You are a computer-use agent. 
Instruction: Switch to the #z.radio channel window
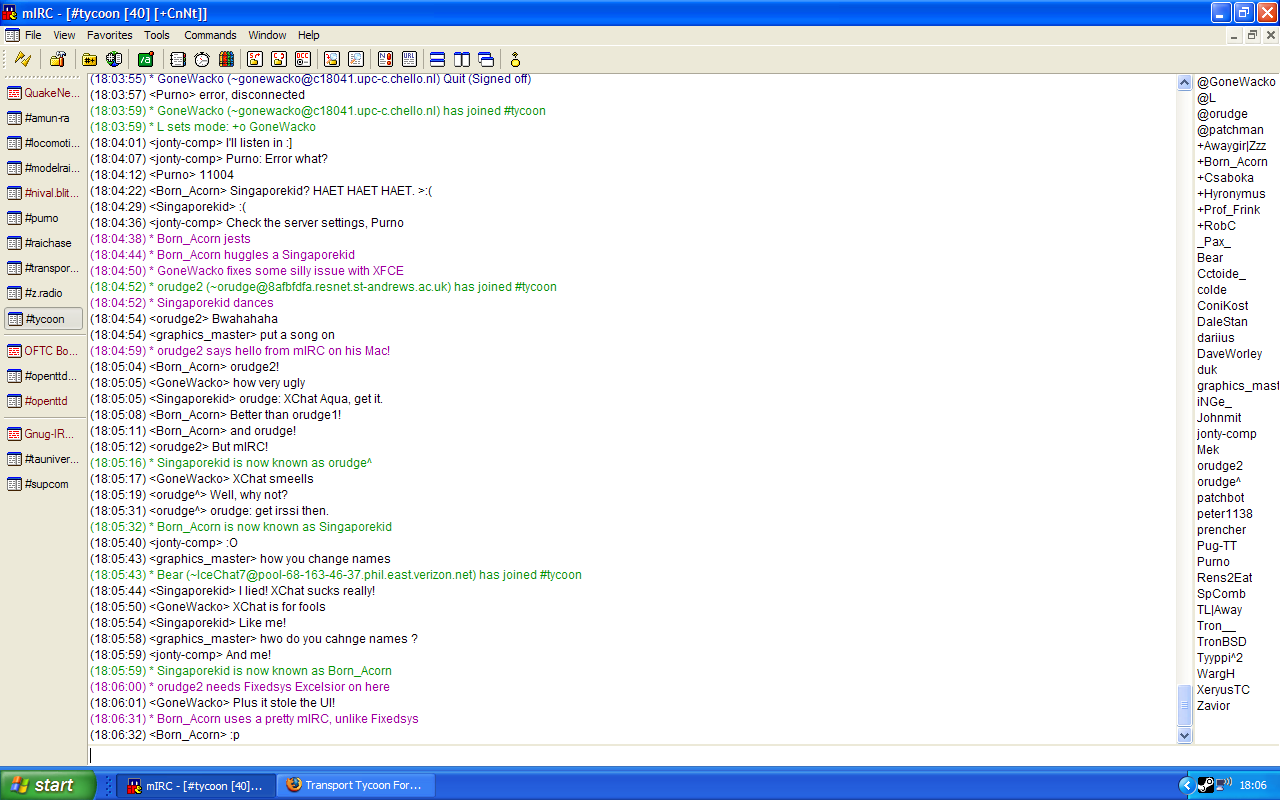point(44,293)
